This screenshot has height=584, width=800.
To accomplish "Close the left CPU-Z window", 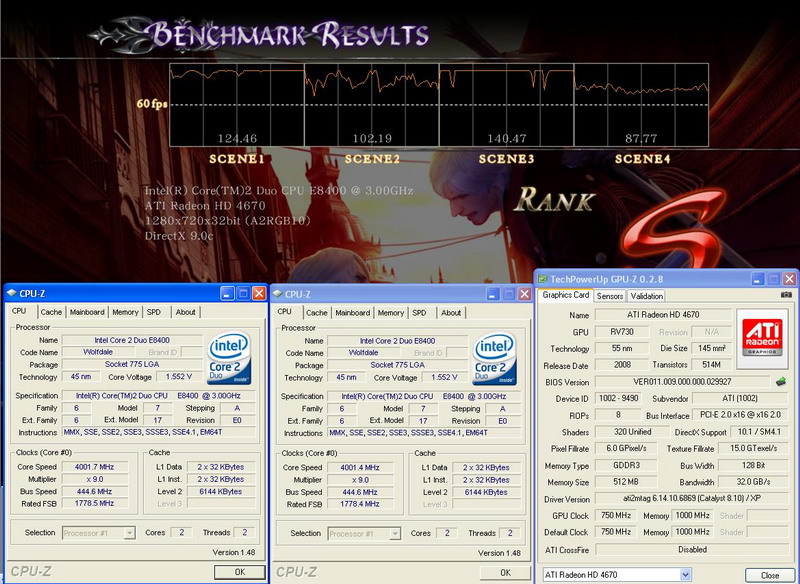I will coord(259,293).
